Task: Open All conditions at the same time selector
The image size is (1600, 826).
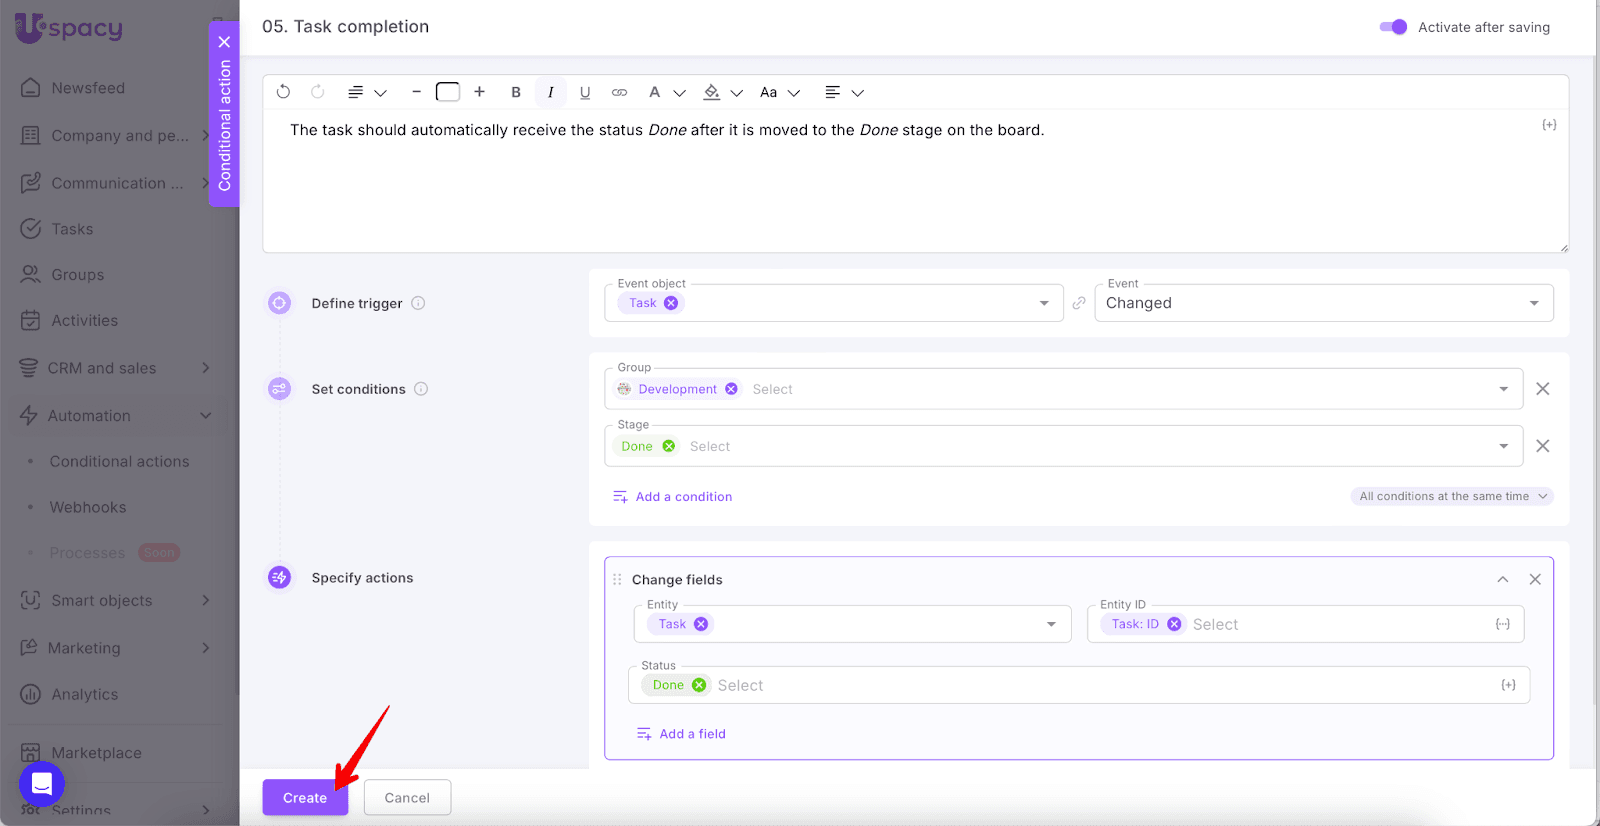Action: [x=1452, y=496]
